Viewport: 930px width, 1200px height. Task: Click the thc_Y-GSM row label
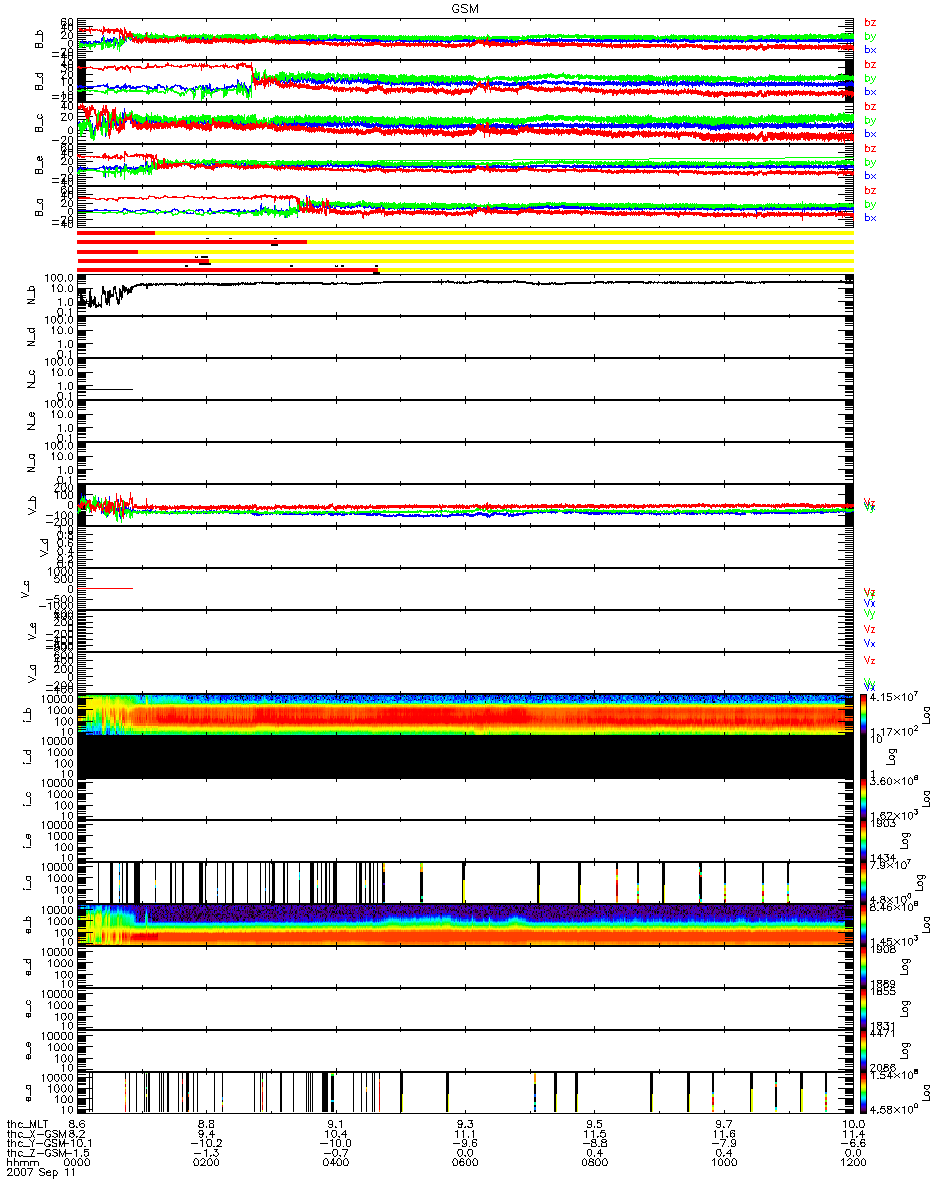point(34,1143)
